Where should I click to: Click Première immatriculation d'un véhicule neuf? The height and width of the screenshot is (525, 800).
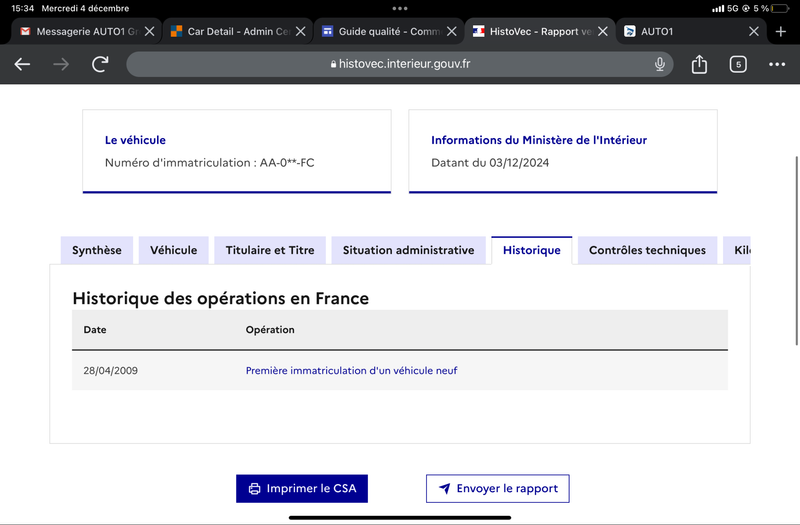click(352, 371)
